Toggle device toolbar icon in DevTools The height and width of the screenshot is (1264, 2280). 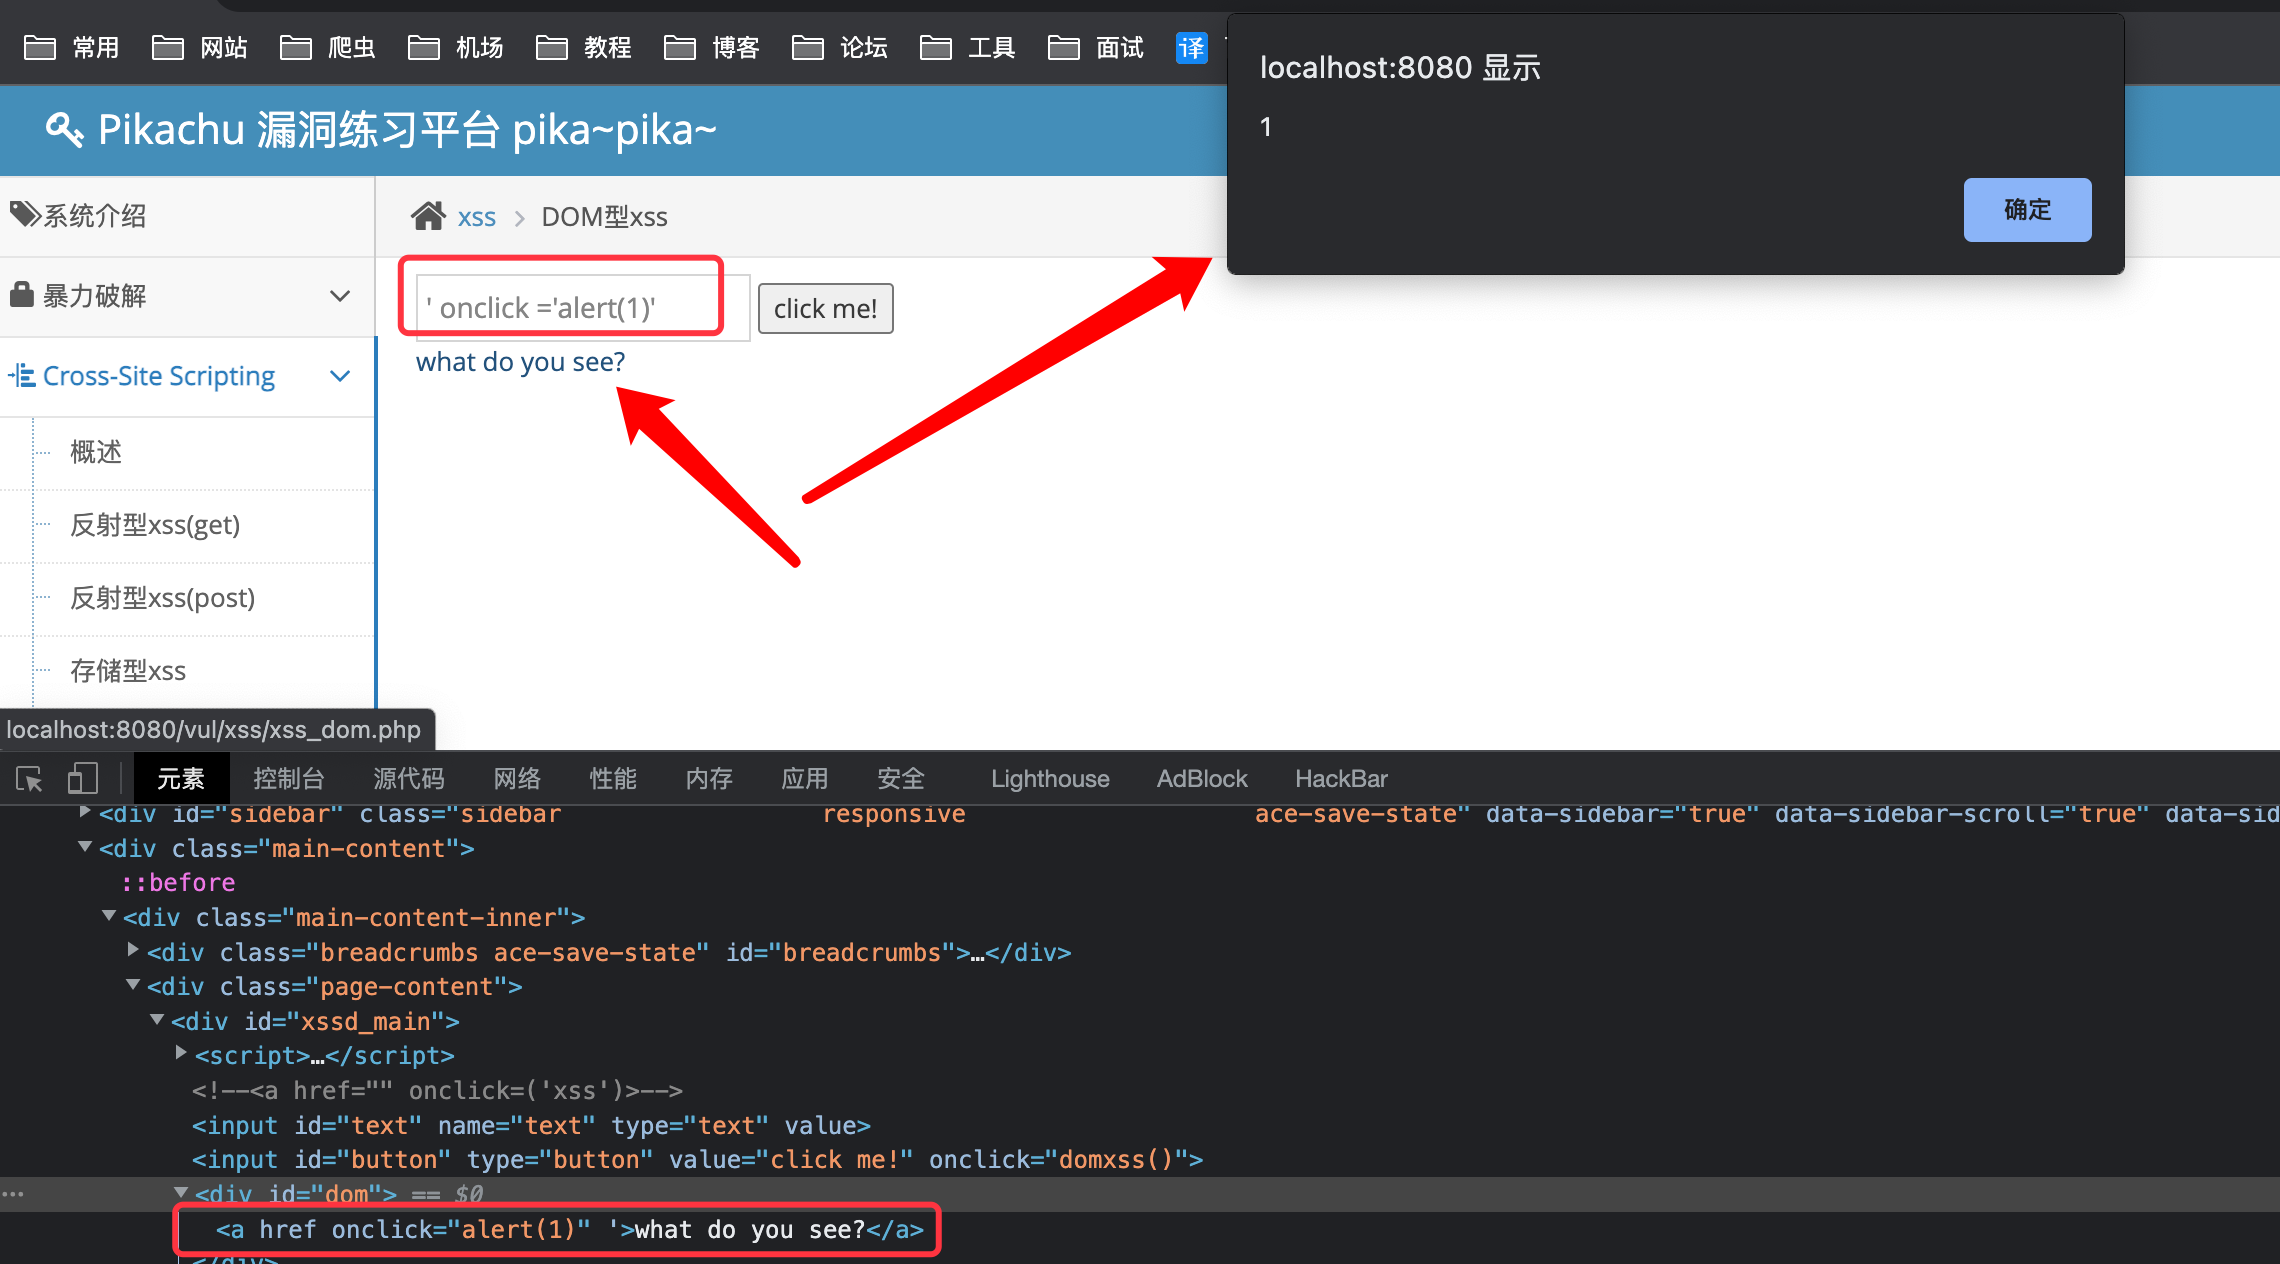pos(83,779)
